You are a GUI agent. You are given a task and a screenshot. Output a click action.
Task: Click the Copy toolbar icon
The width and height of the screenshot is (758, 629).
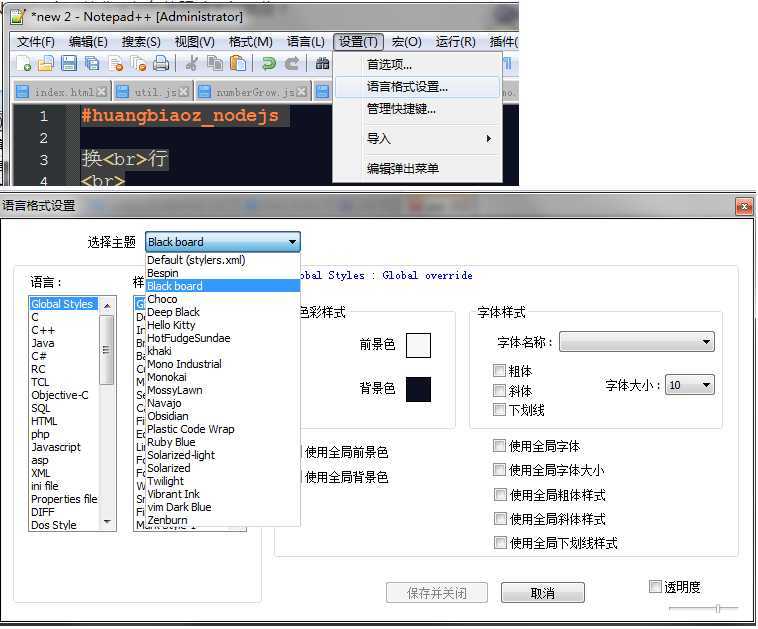click(x=215, y=63)
